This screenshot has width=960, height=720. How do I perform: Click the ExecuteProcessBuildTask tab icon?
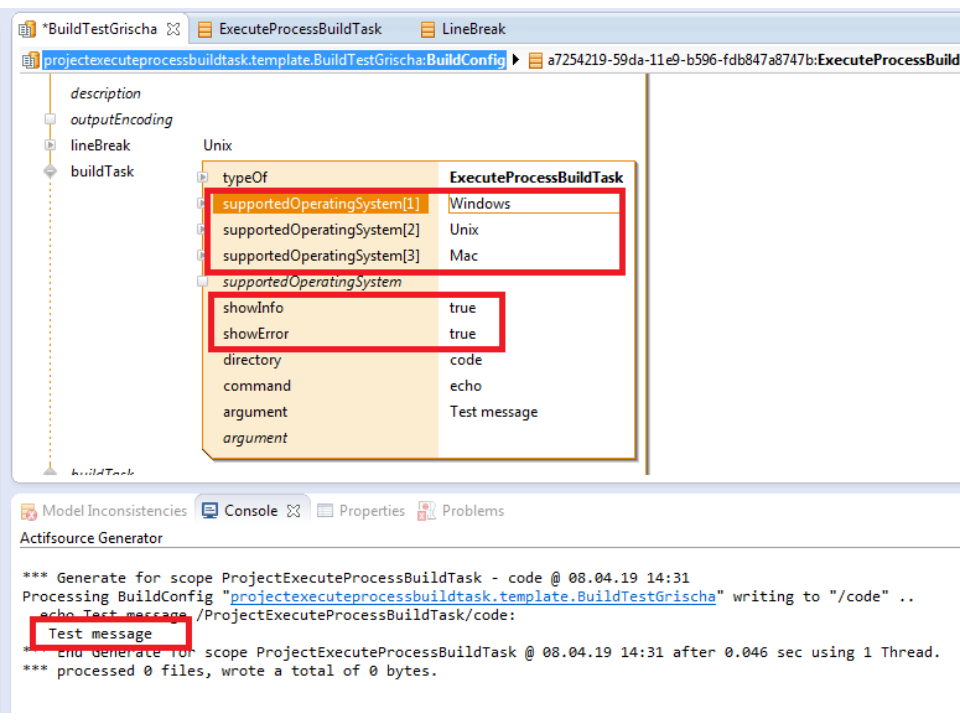pyautogui.click(x=205, y=29)
